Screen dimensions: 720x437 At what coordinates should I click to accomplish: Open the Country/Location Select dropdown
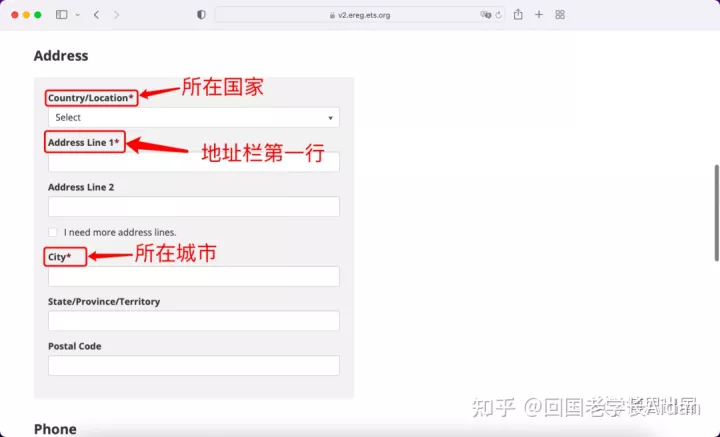pos(194,118)
